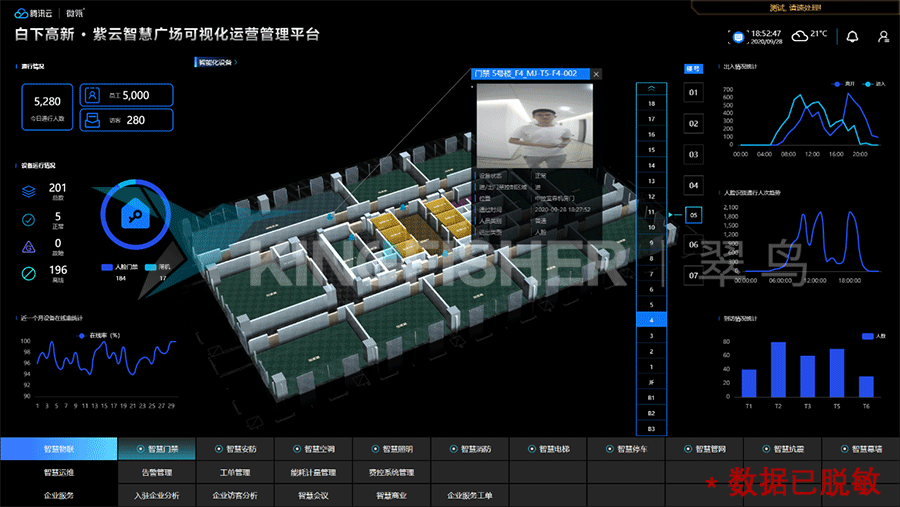Viewport: 900px width, 507px height.
Task: Open the 智慧运维 main tab
Action: point(59,473)
